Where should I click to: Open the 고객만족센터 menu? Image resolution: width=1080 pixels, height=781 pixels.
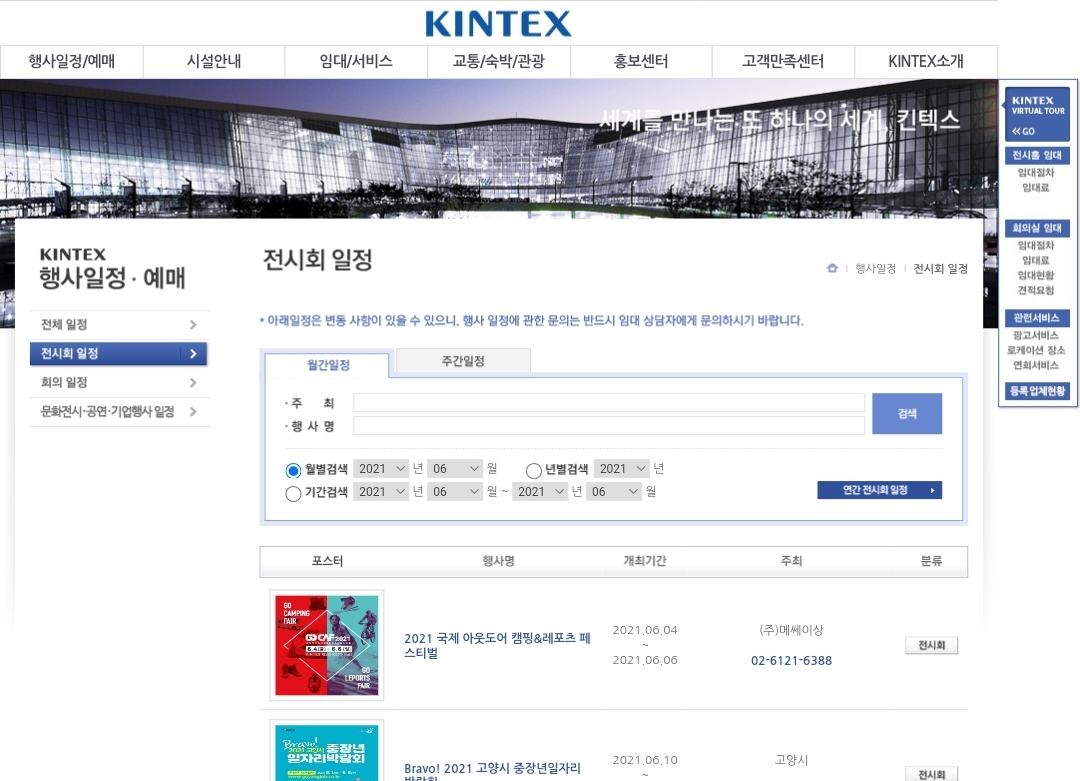click(x=783, y=61)
